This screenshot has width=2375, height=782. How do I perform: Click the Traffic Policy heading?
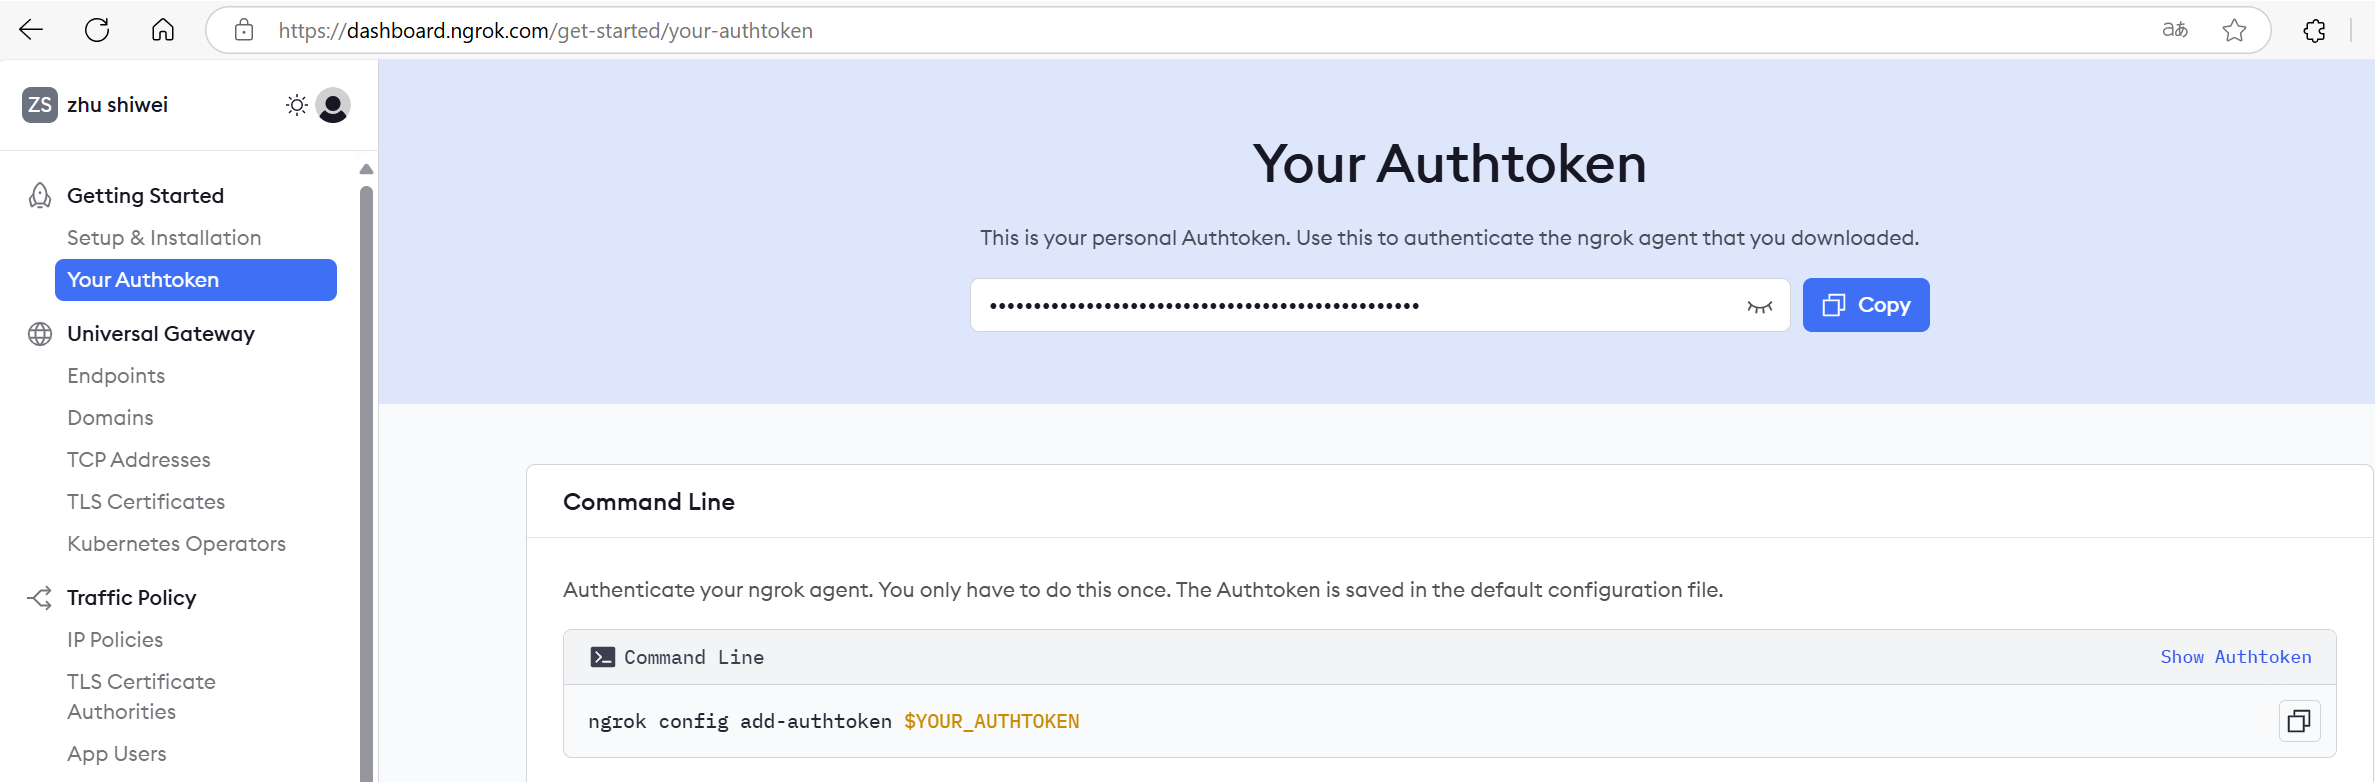[x=131, y=598]
